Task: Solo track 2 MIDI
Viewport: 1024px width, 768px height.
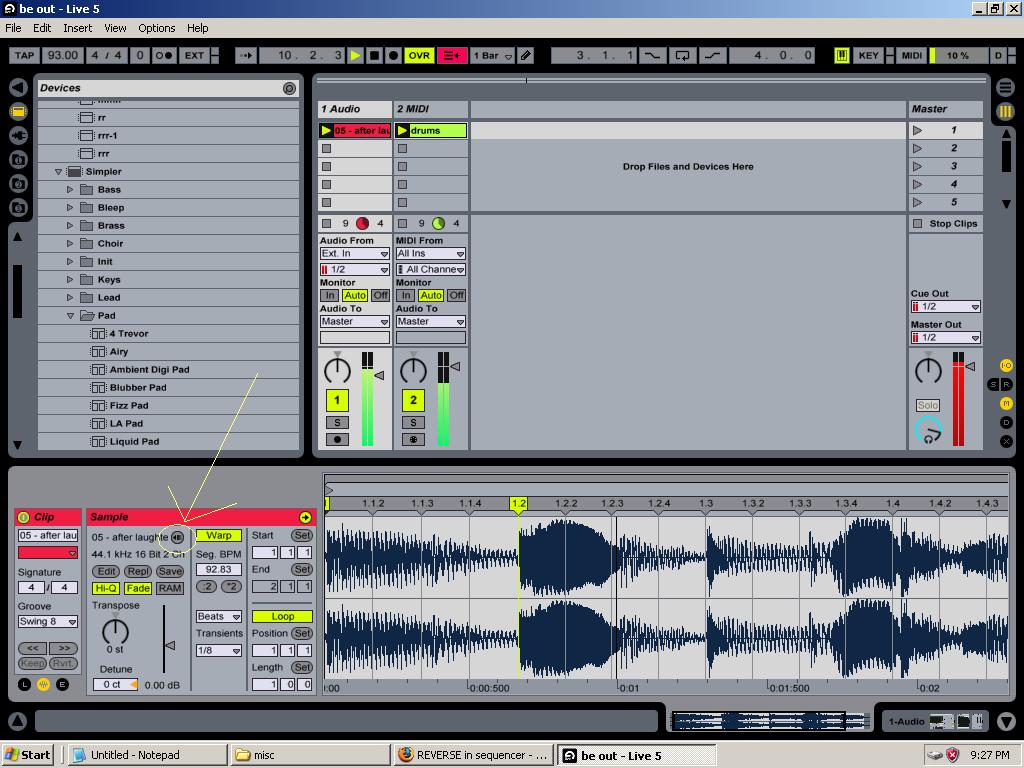Action: click(x=413, y=423)
